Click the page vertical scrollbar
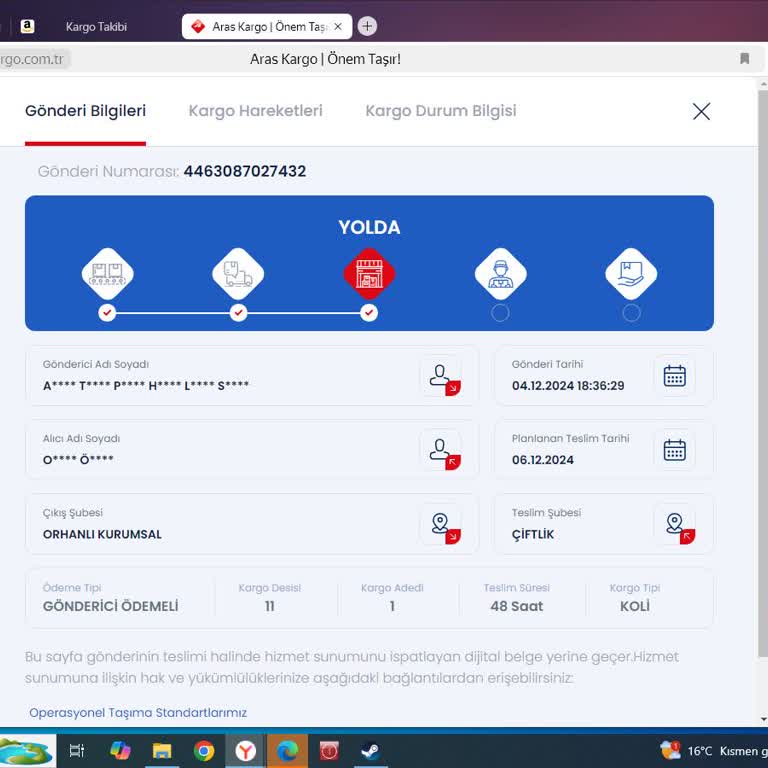 pyautogui.click(x=763, y=372)
